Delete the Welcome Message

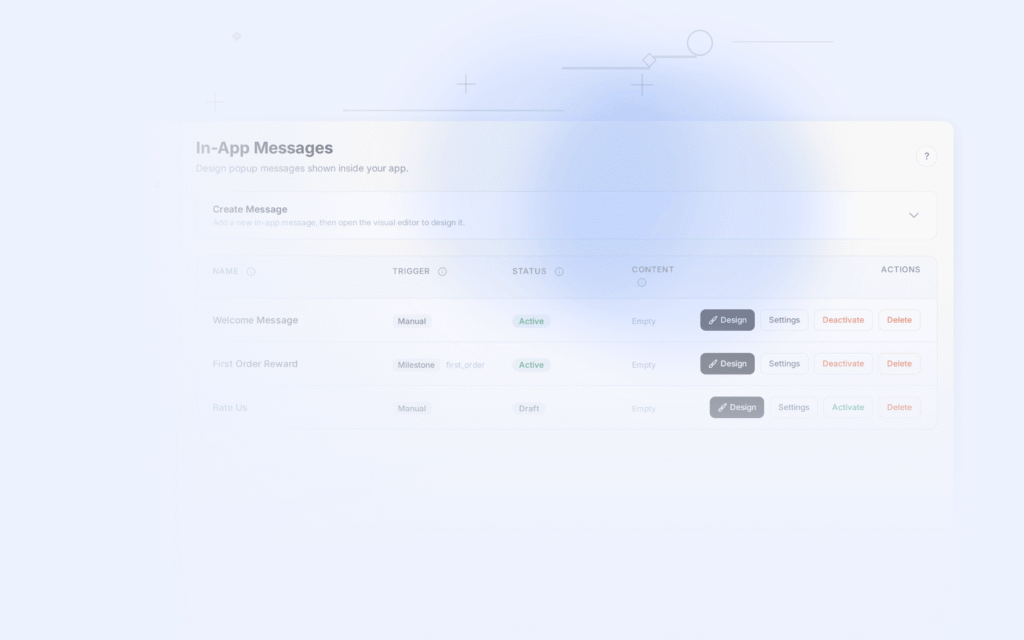[899, 320]
